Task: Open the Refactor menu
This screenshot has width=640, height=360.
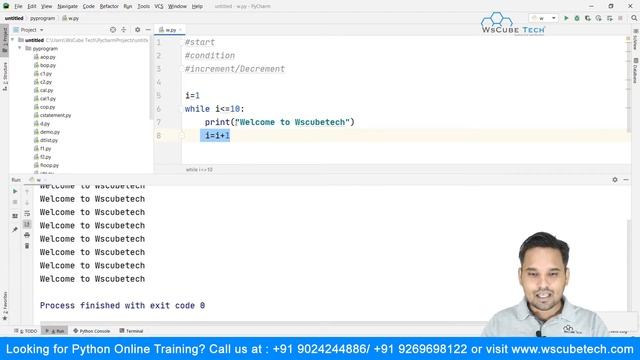Action: click(x=109, y=6)
